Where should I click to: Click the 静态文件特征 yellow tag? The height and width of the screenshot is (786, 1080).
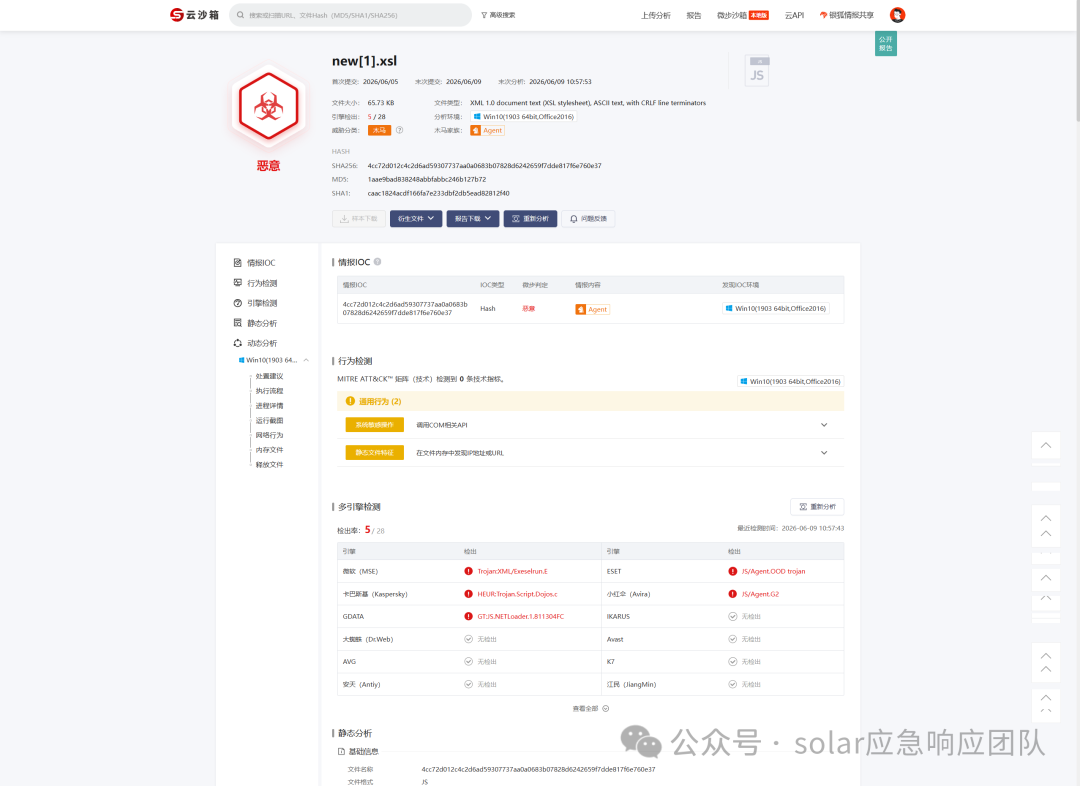(x=375, y=453)
